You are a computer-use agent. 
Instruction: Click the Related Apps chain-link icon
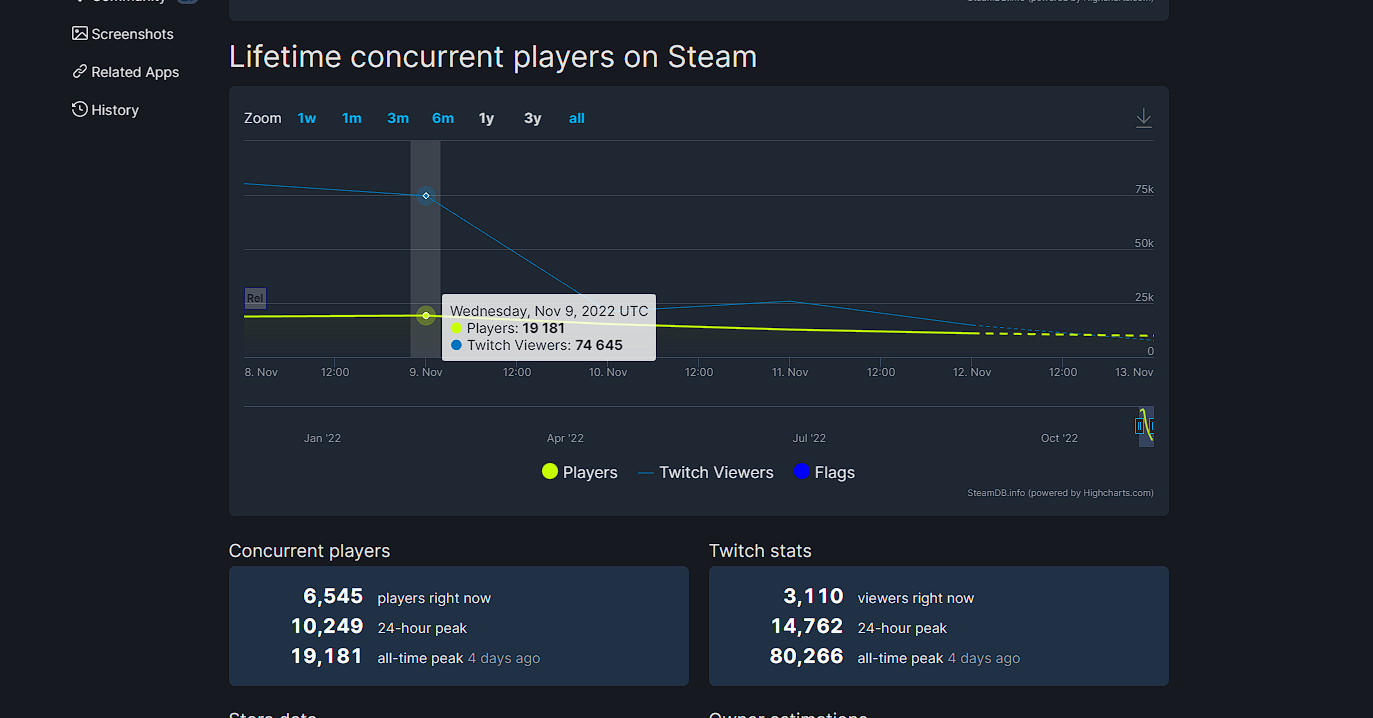pyautogui.click(x=80, y=72)
